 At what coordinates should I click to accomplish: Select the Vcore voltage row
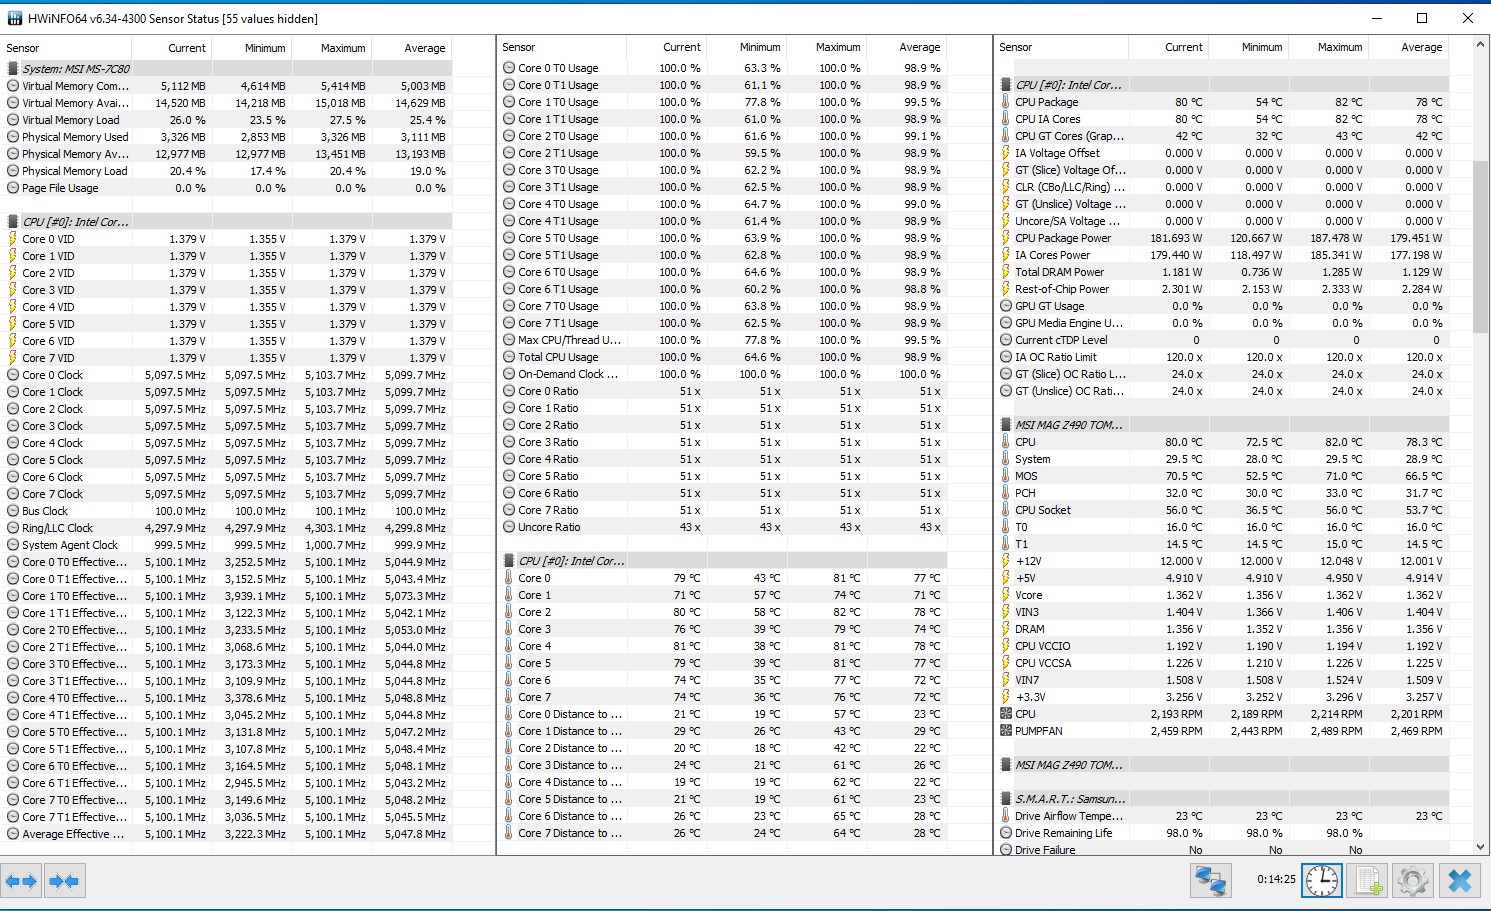(1224, 595)
